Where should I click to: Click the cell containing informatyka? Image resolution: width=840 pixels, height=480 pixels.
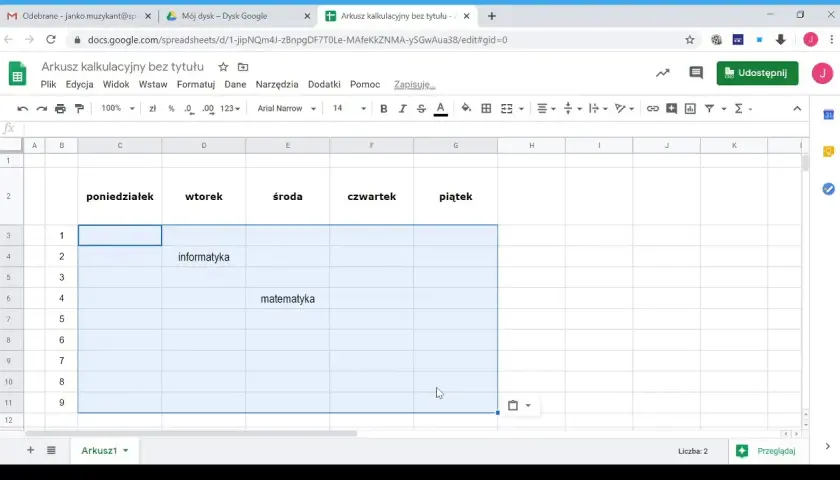(204, 257)
